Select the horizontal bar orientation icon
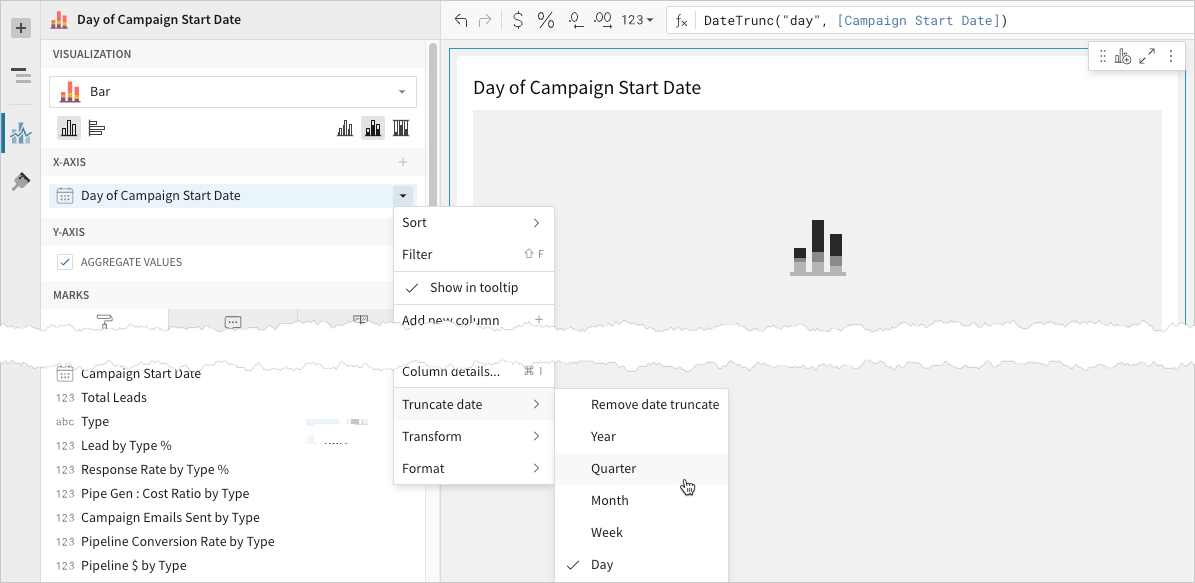1195x583 pixels. pos(97,128)
